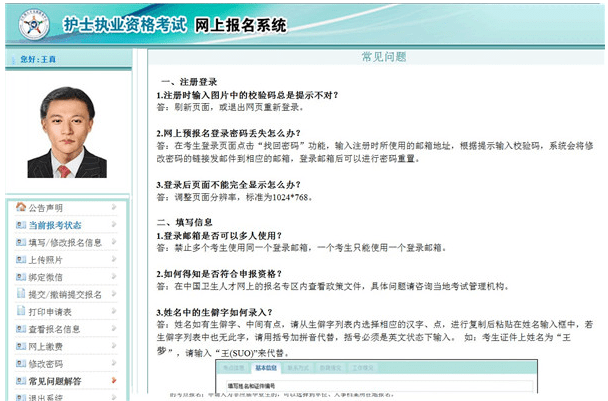Go to 当前报考状态 in sidebar

(x=55, y=225)
